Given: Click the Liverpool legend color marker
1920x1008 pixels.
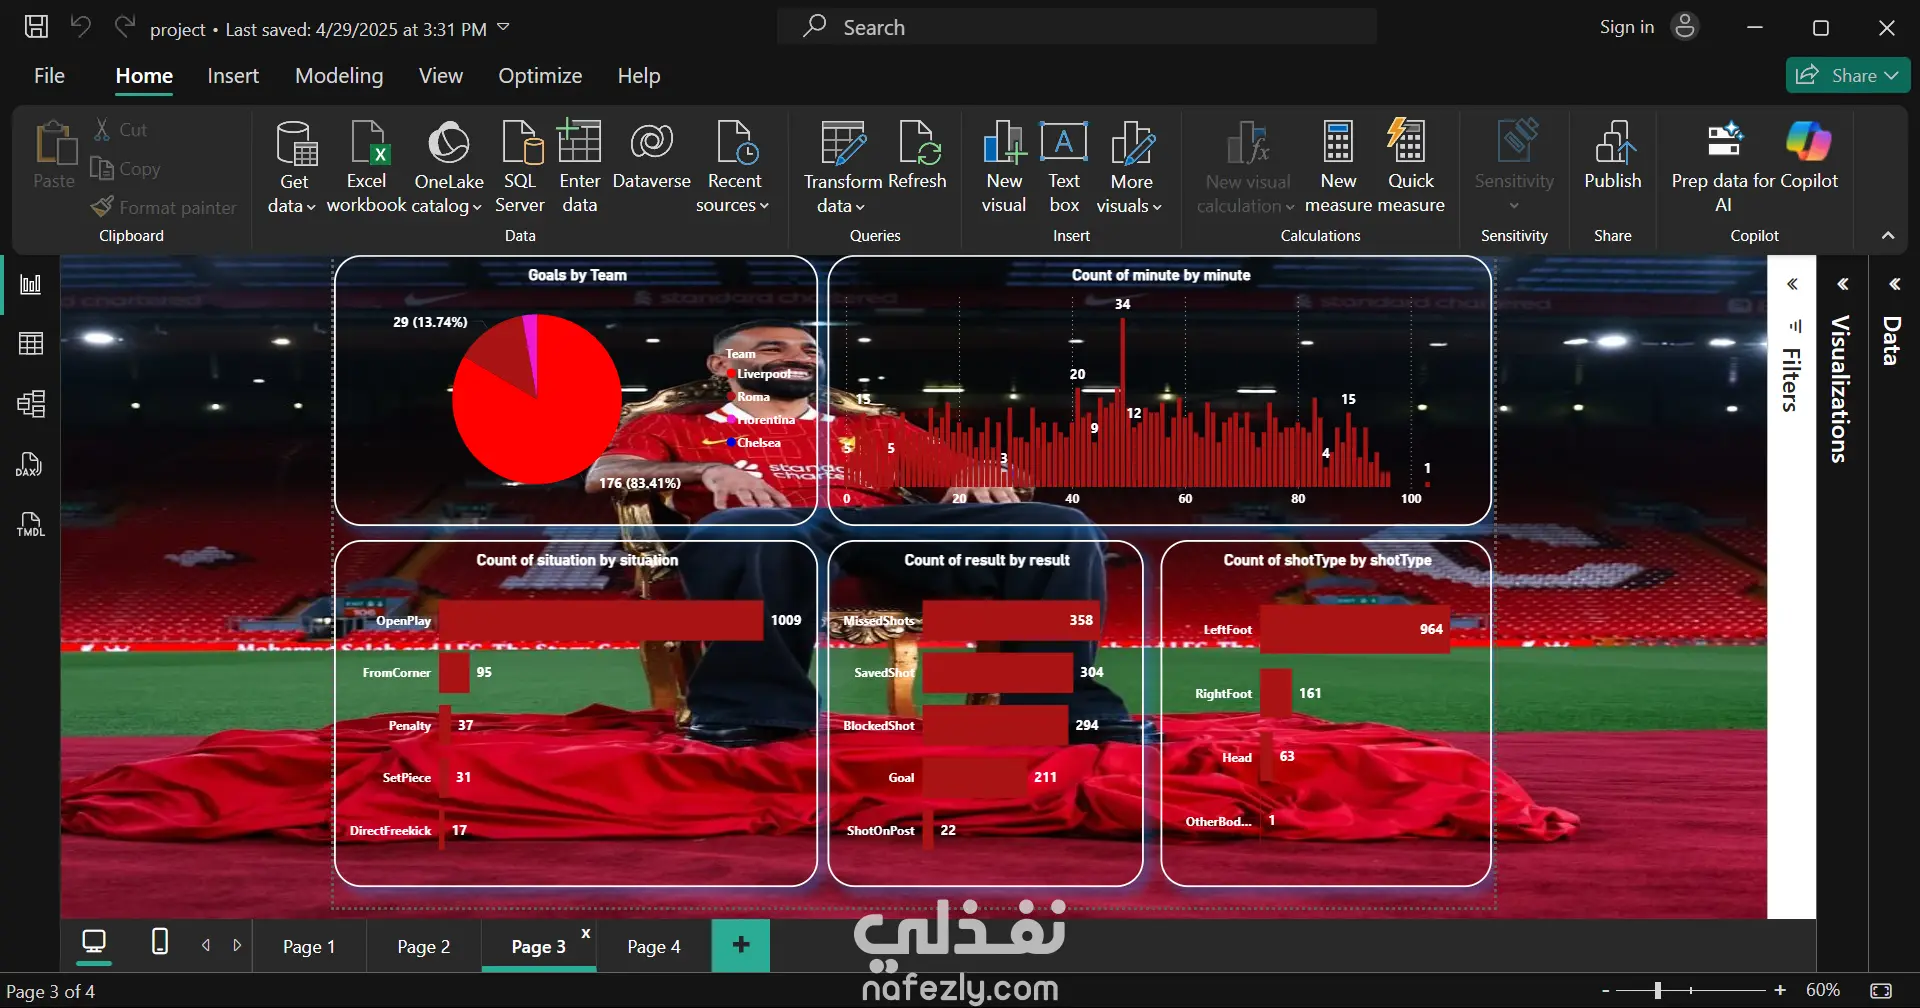Looking at the screenshot, I should coord(732,374).
